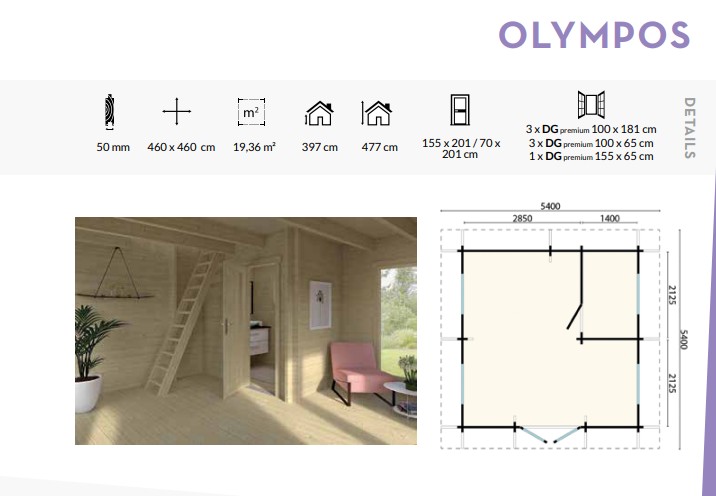
Task: Select the 460 x 460 cm text
Action: pyautogui.click(x=181, y=147)
